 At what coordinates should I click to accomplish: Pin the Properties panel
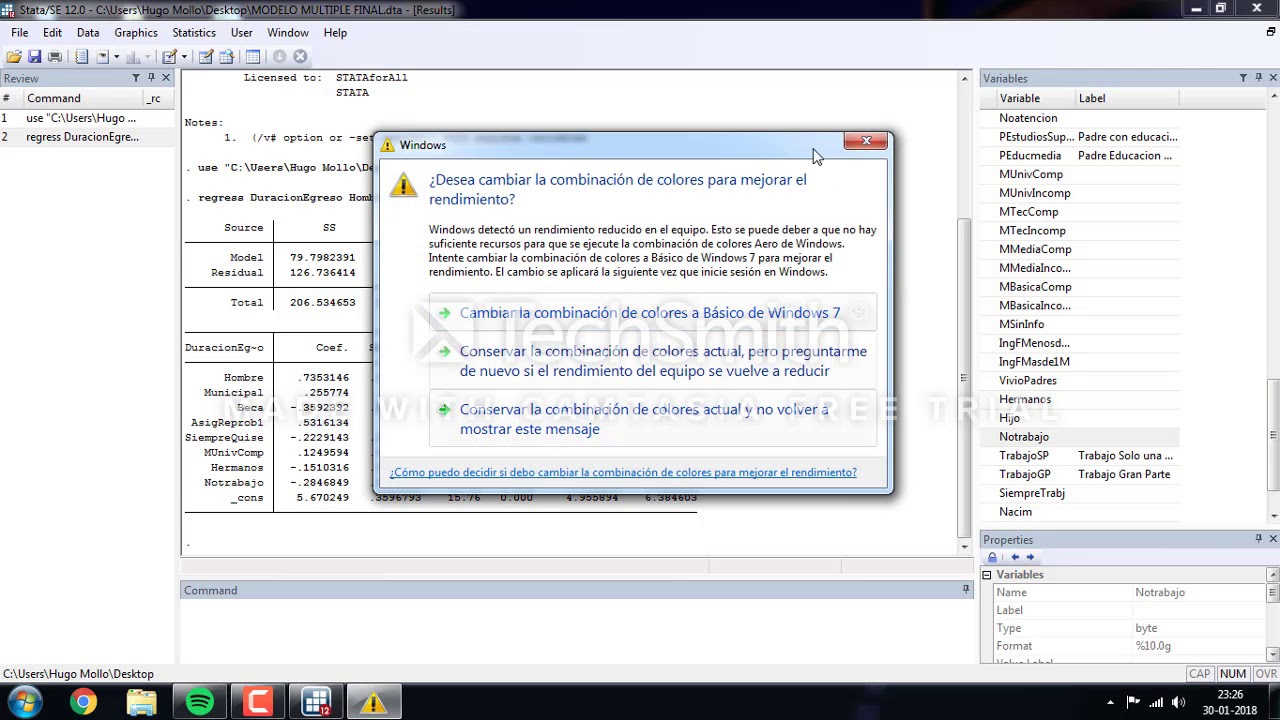click(x=1258, y=539)
